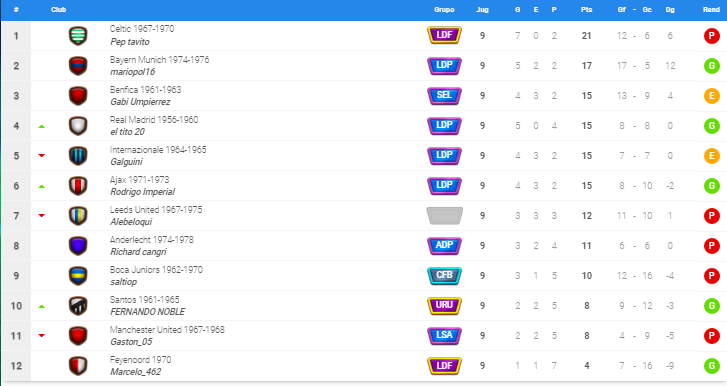Click the CFB group badge for Boca Juniors
Image resolution: width=727 pixels, height=386 pixels.
pyautogui.click(x=444, y=276)
